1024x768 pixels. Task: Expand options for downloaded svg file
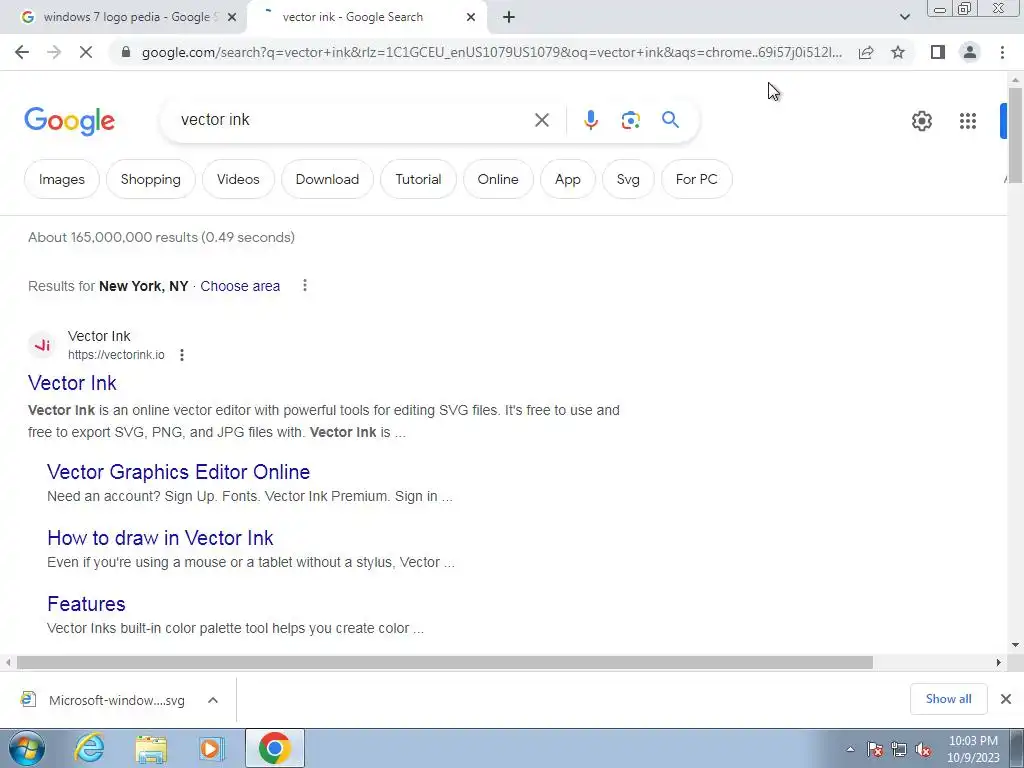coord(213,700)
